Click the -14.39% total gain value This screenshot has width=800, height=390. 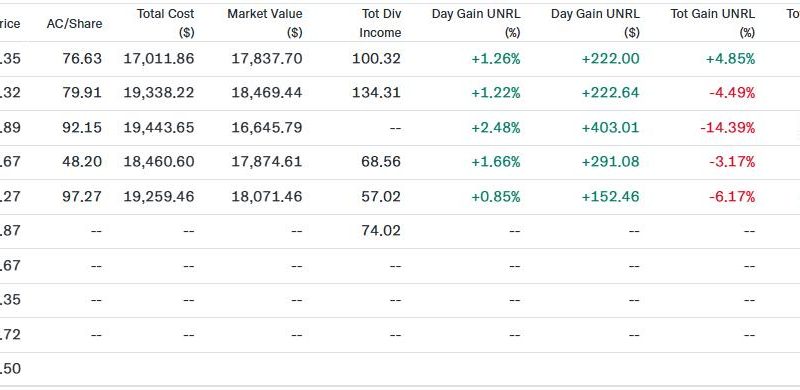[x=728, y=128]
